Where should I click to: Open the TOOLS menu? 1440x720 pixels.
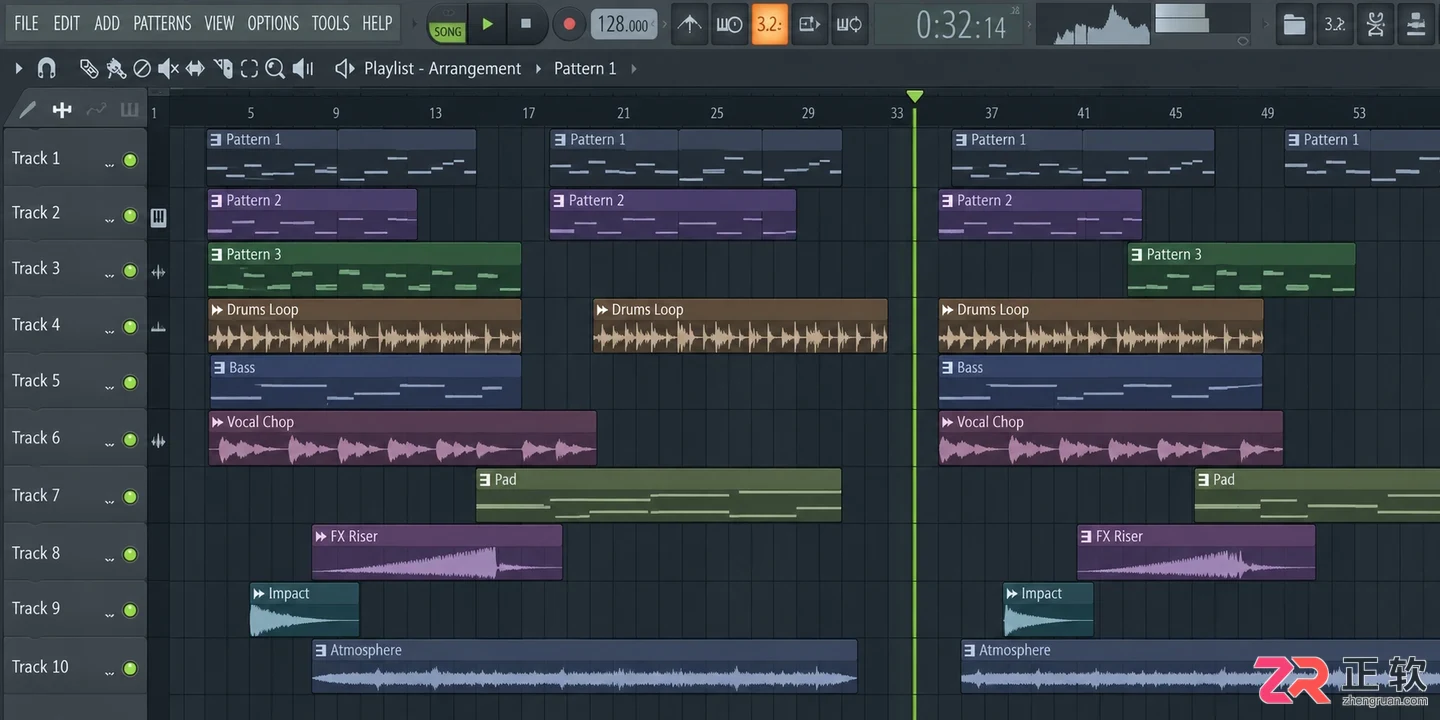pos(330,23)
